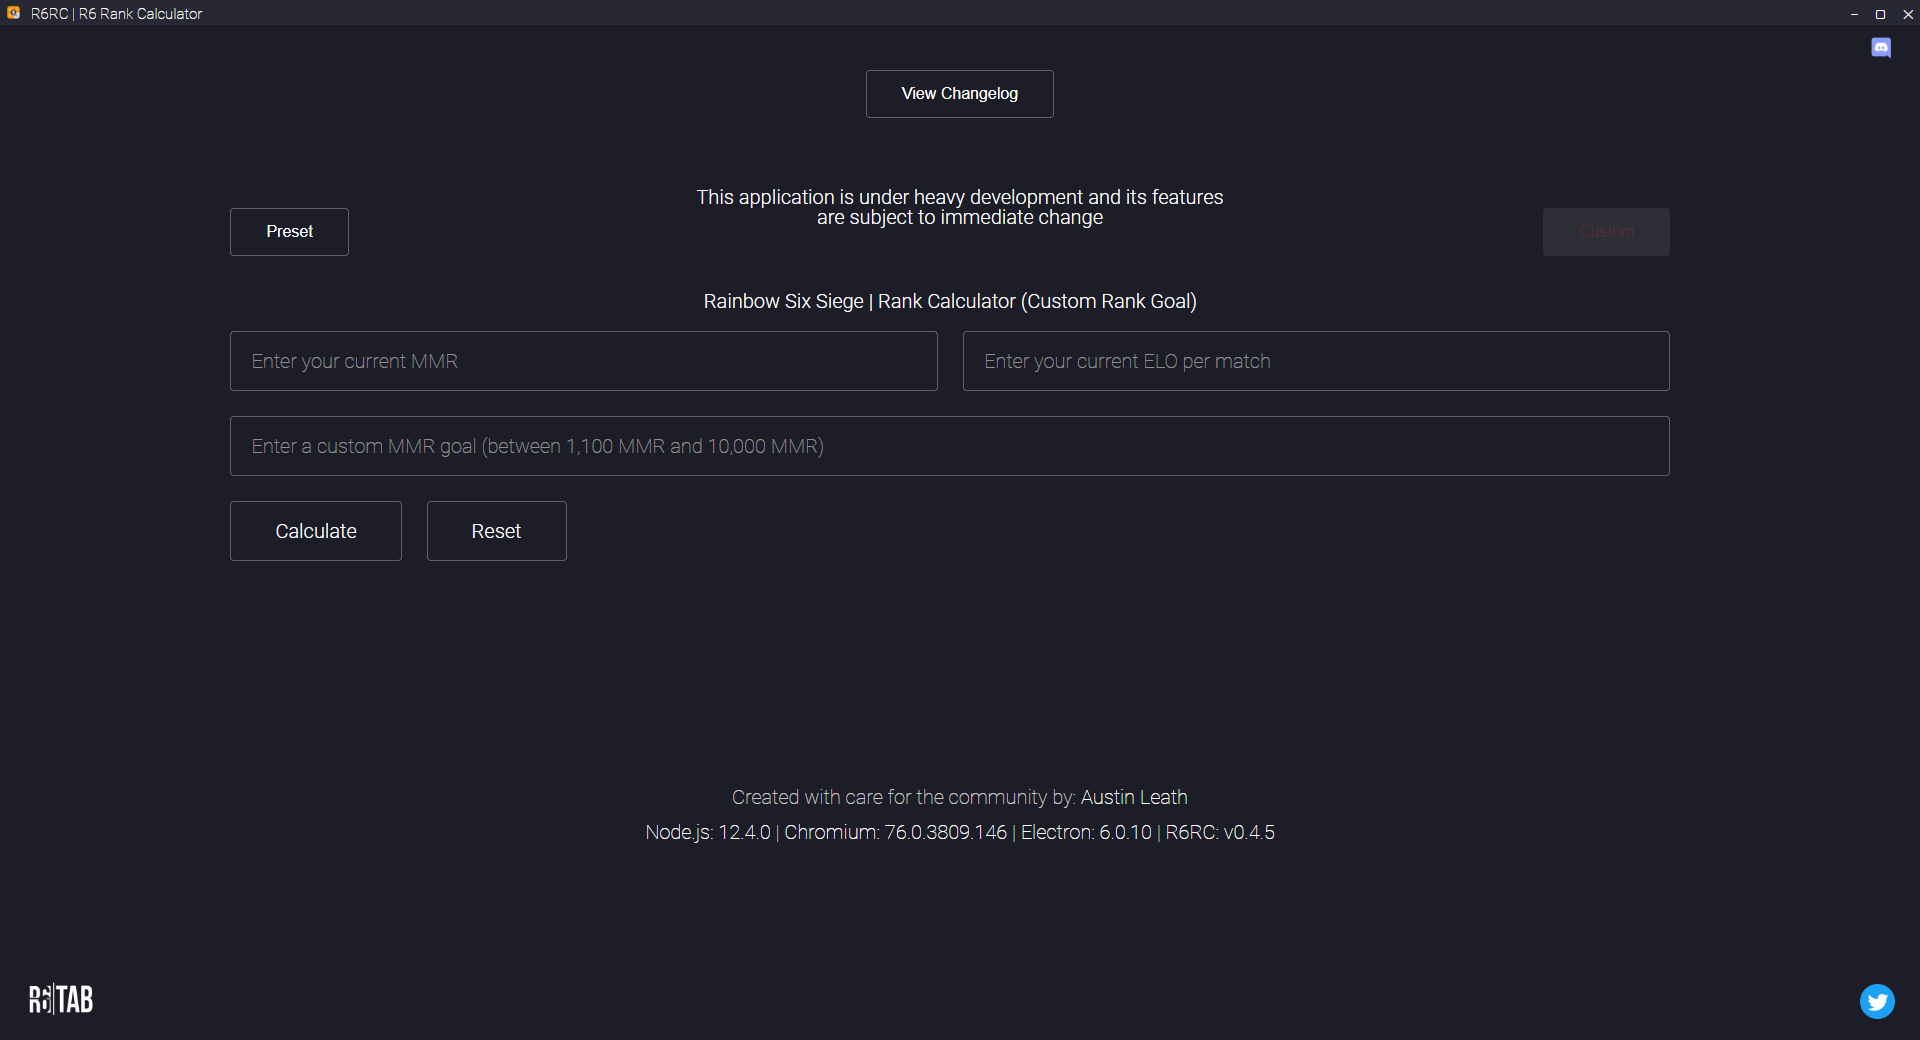Click the R6RC app icon in title bar
The width and height of the screenshot is (1920, 1040).
[x=14, y=13]
